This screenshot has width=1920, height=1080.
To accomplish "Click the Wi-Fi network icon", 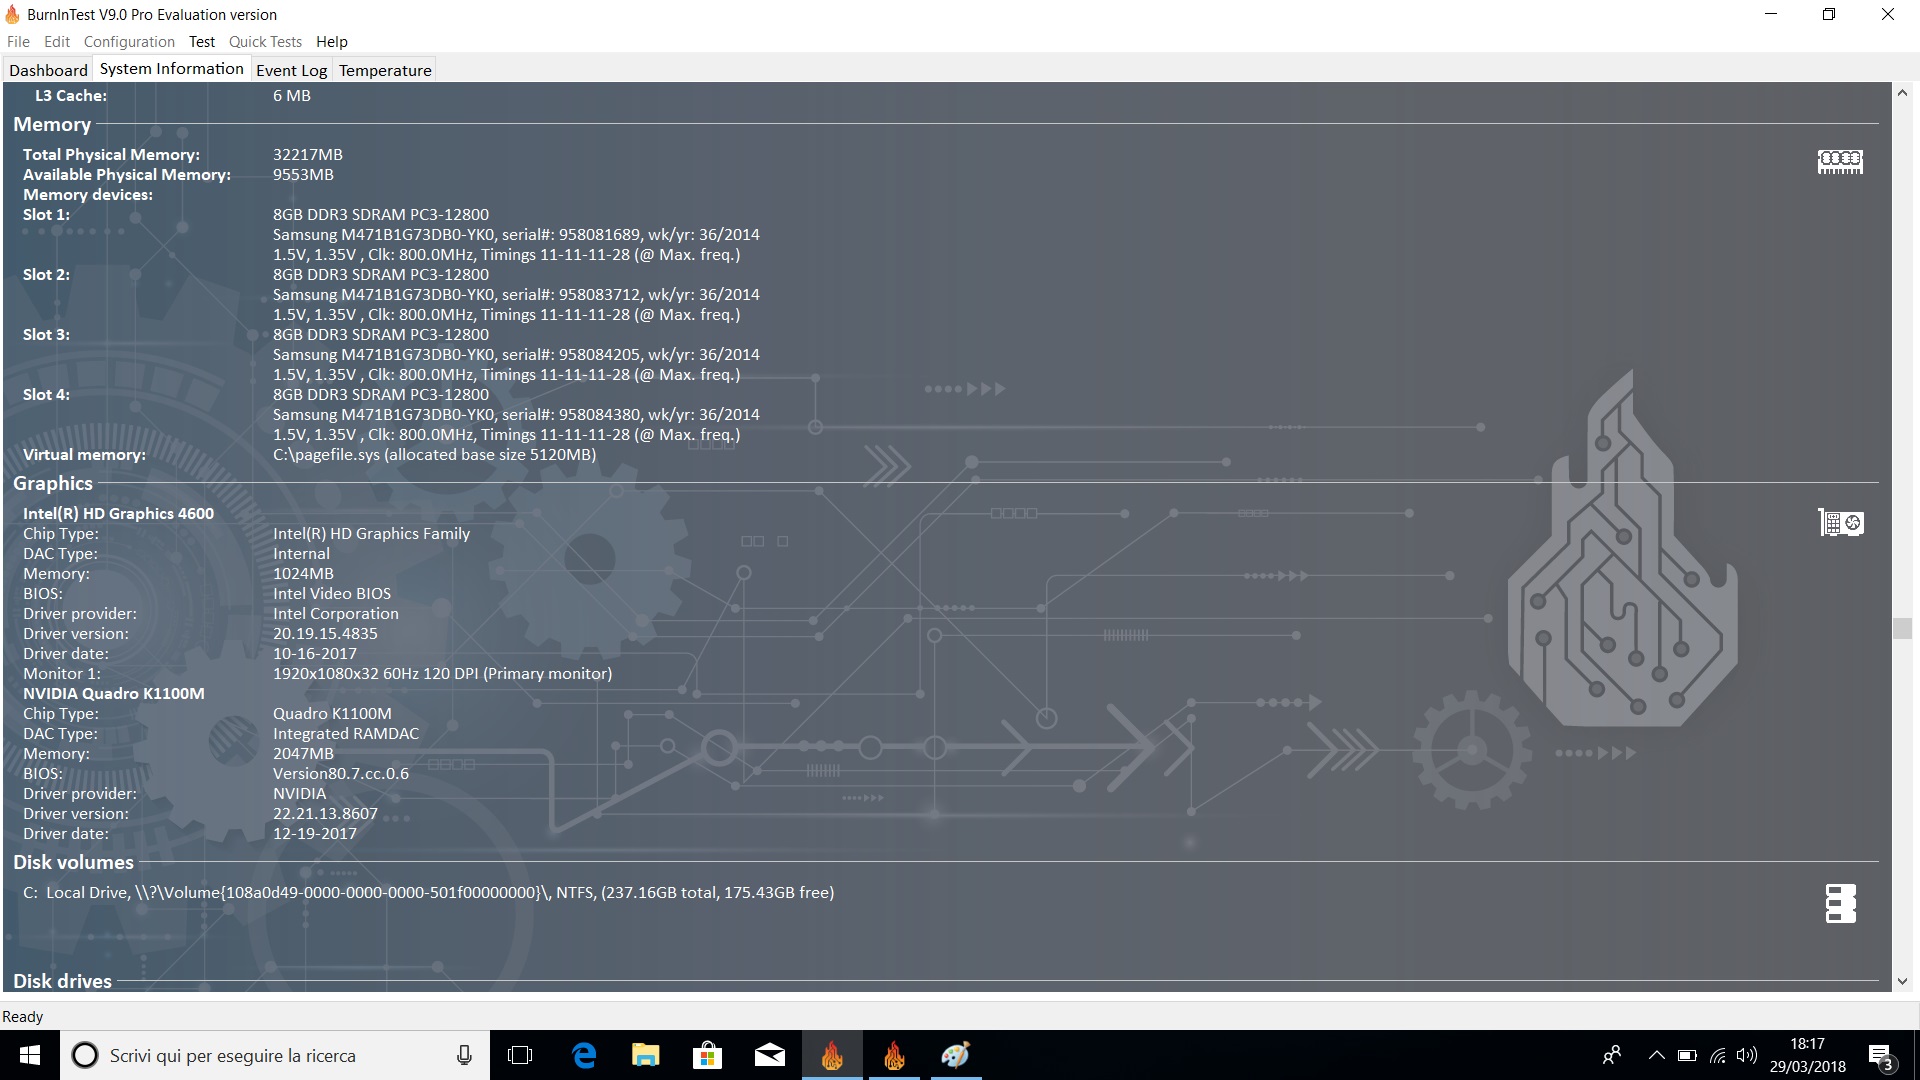I will pos(1717,1055).
